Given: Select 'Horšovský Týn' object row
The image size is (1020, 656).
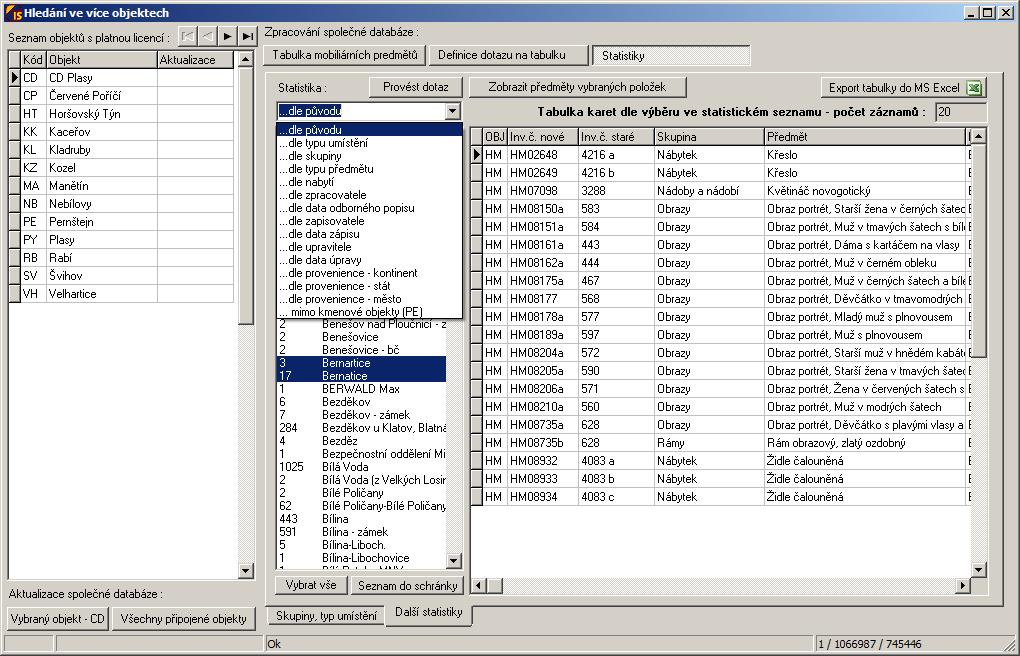Looking at the screenshot, I should coord(85,114).
